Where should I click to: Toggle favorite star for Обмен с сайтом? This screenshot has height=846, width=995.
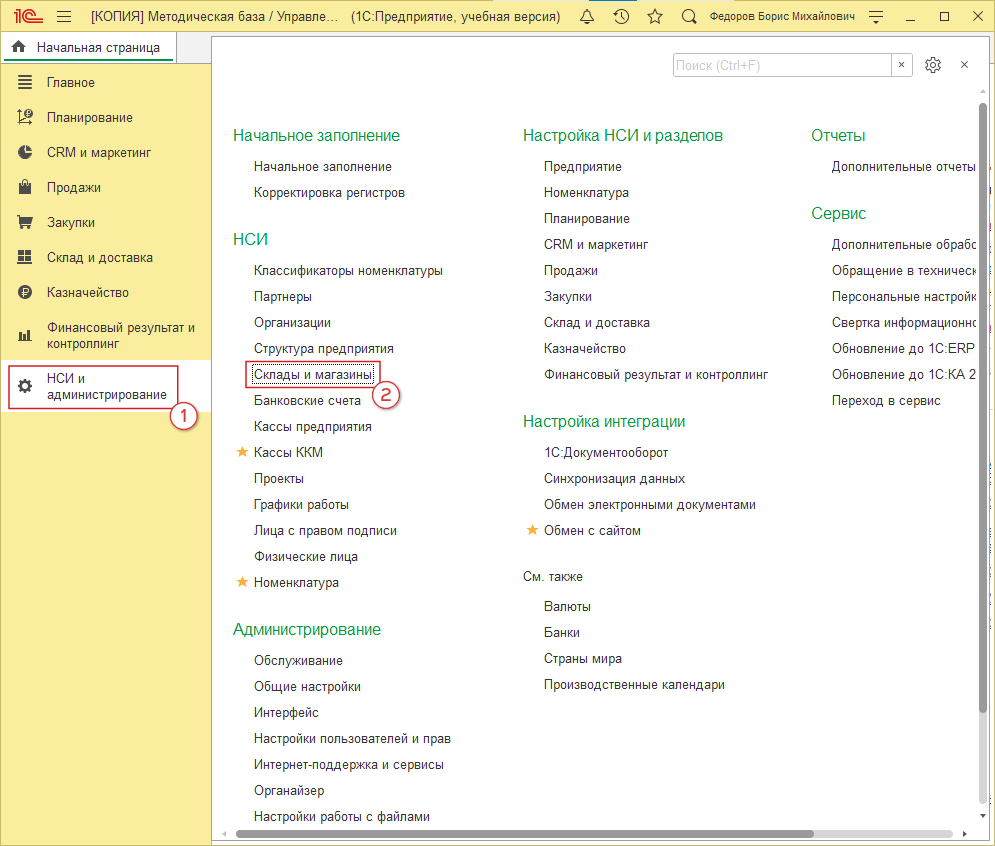pos(532,530)
